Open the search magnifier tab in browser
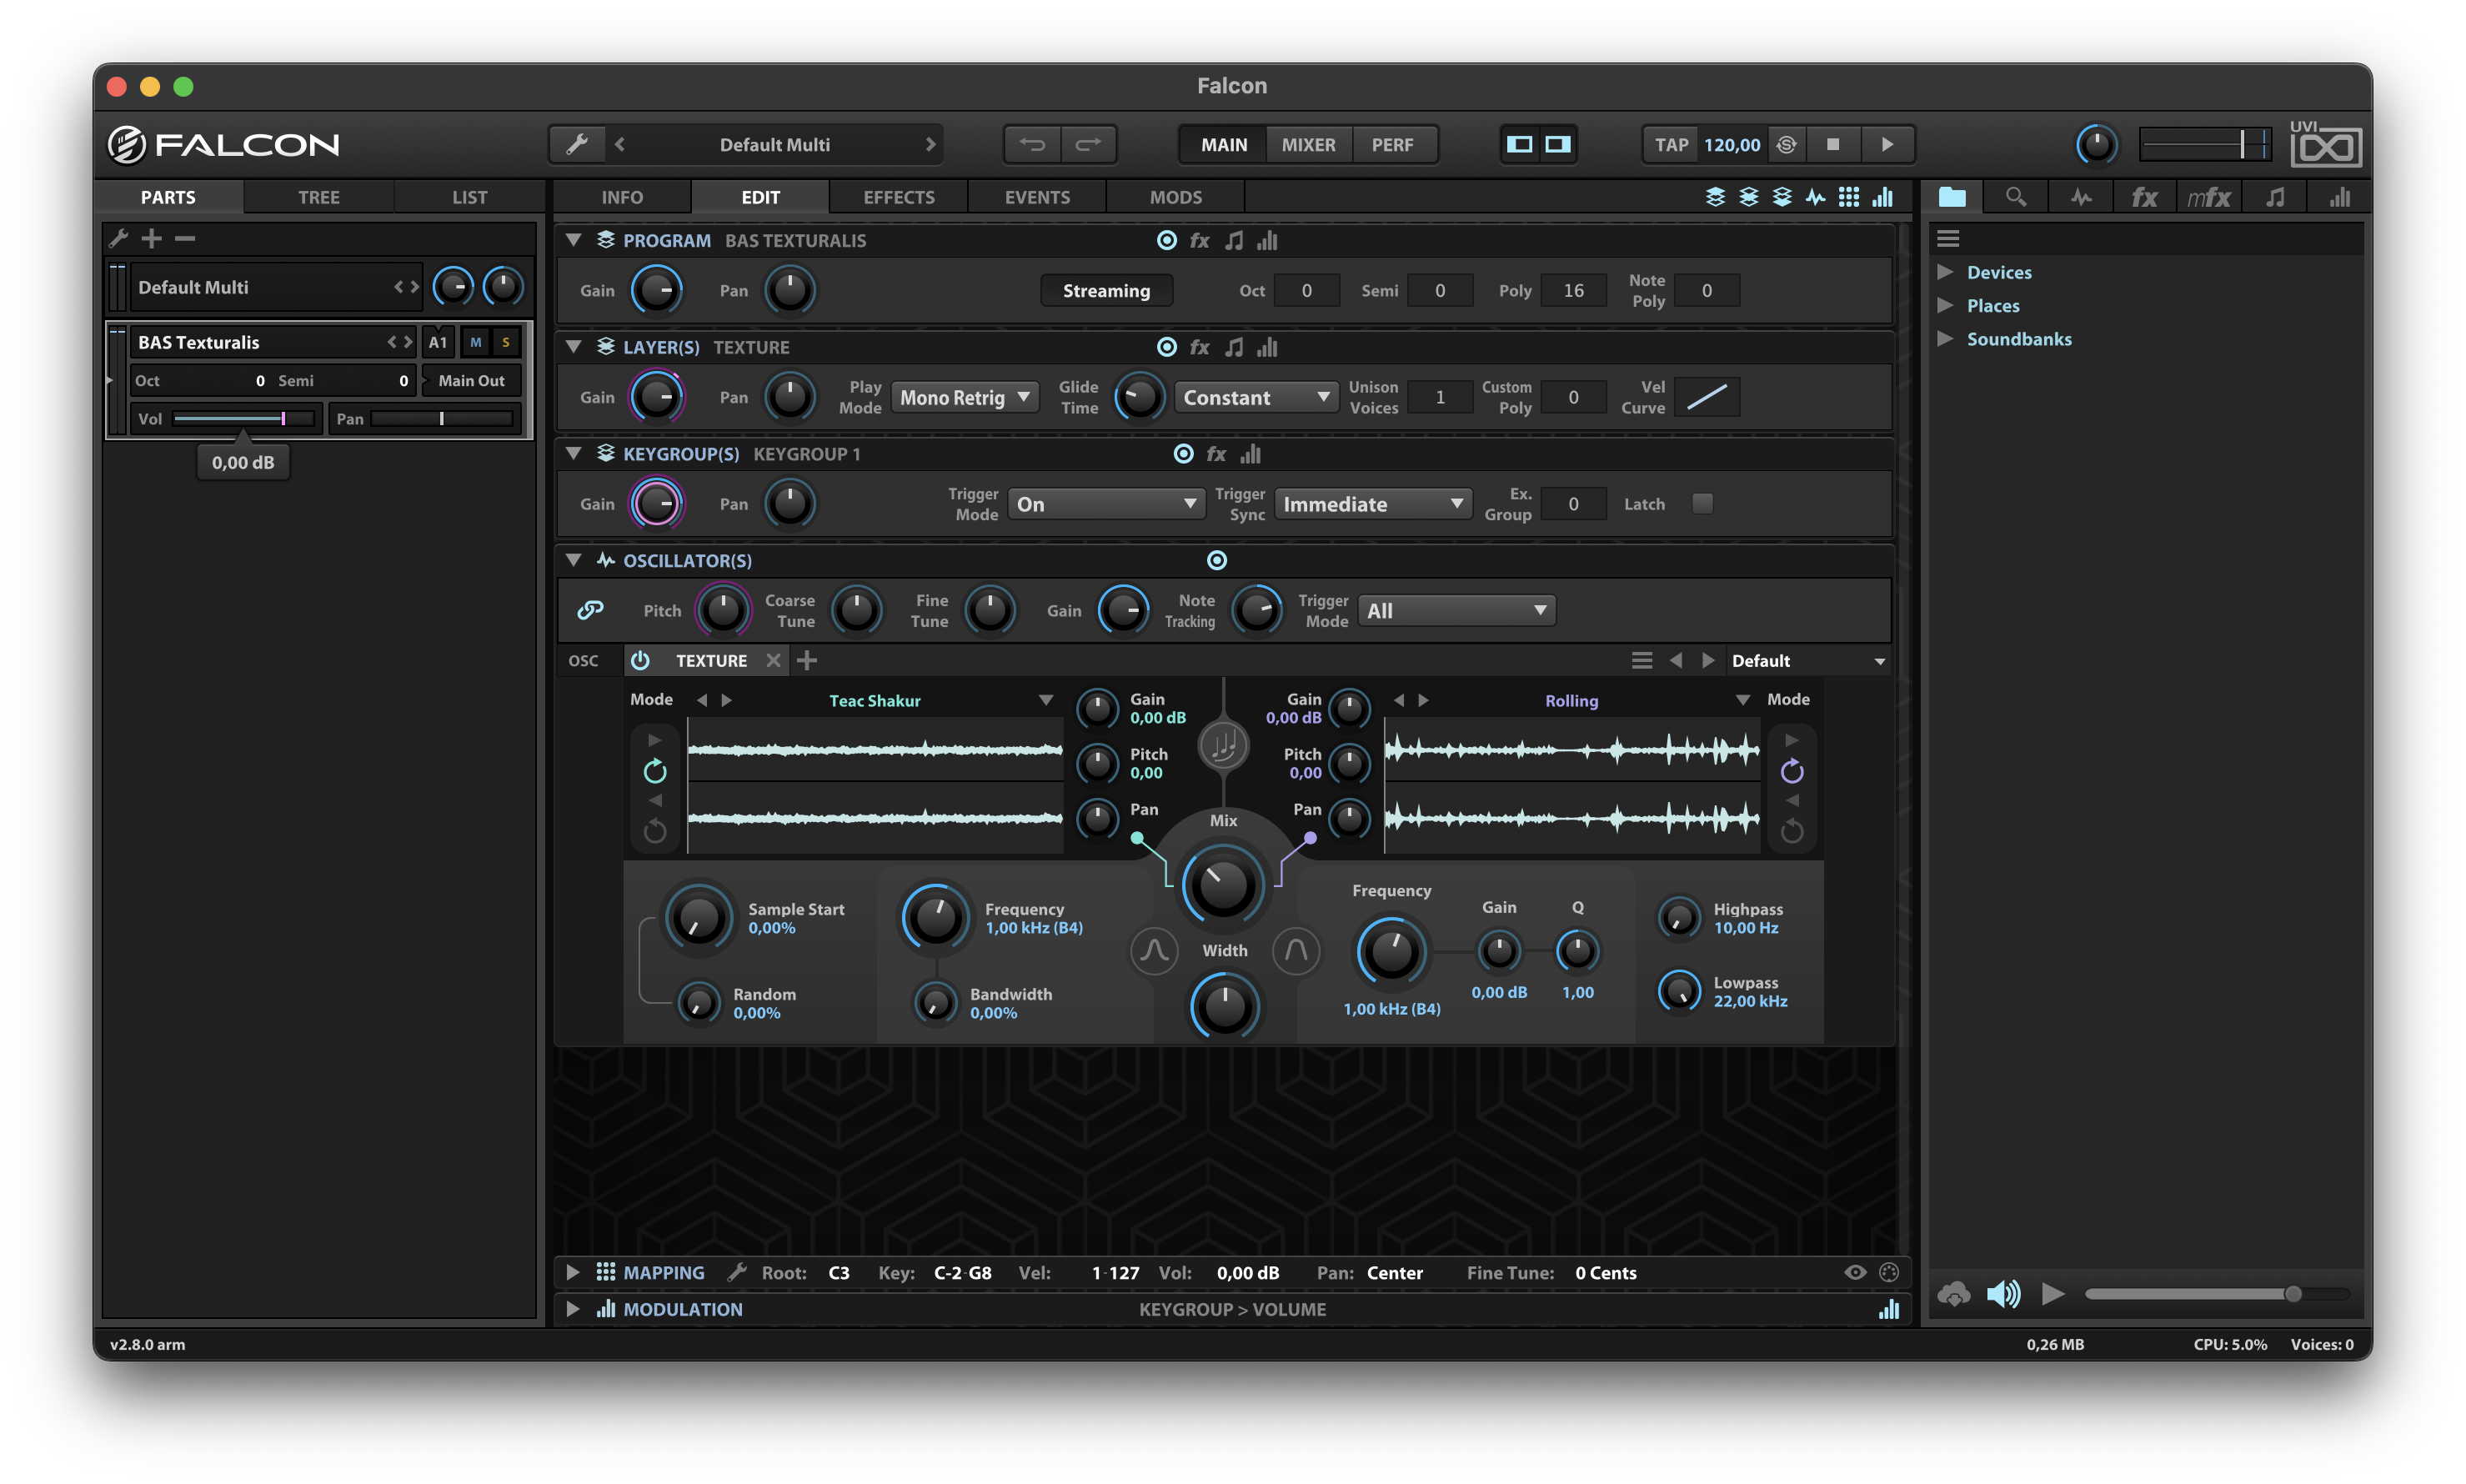 point(2015,197)
